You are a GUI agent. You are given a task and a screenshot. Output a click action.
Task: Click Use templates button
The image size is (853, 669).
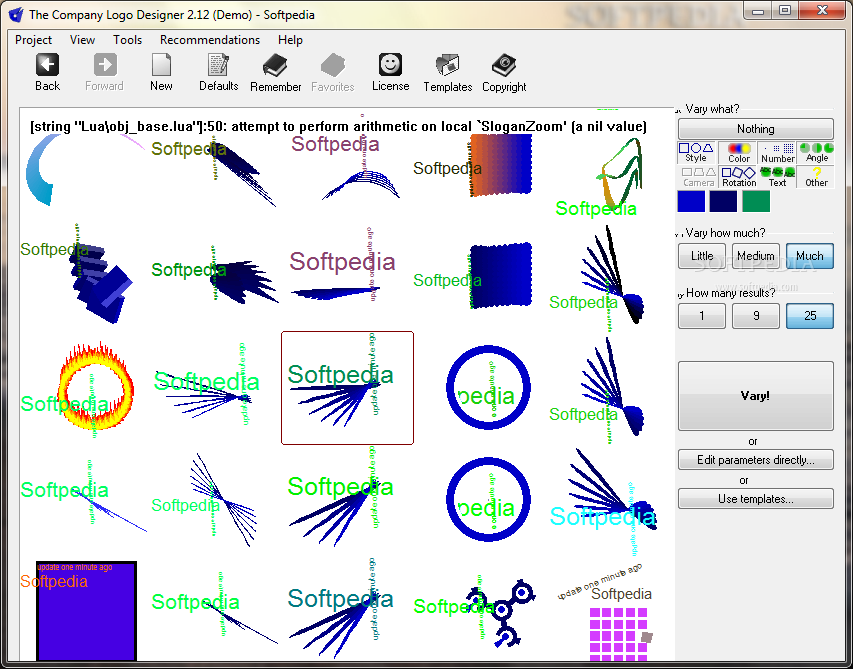click(756, 499)
